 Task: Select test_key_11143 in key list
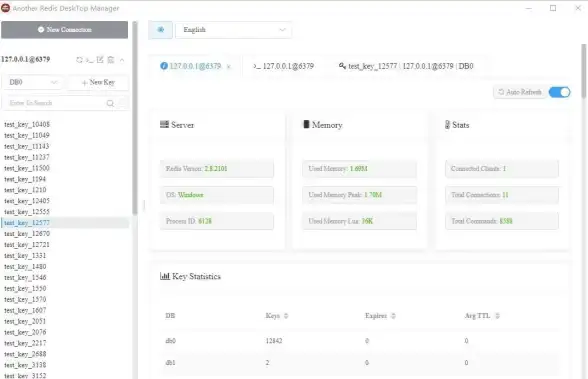coord(27,146)
